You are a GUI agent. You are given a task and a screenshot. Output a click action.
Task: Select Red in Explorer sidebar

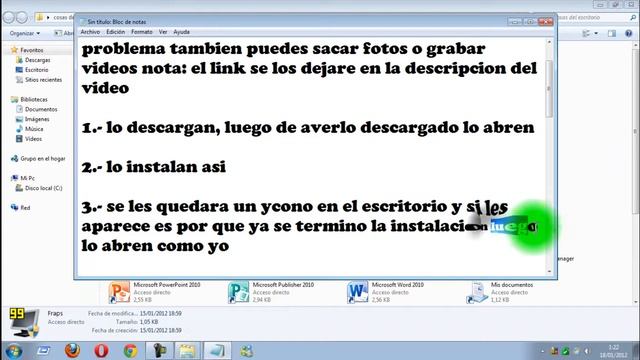click(25, 208)
